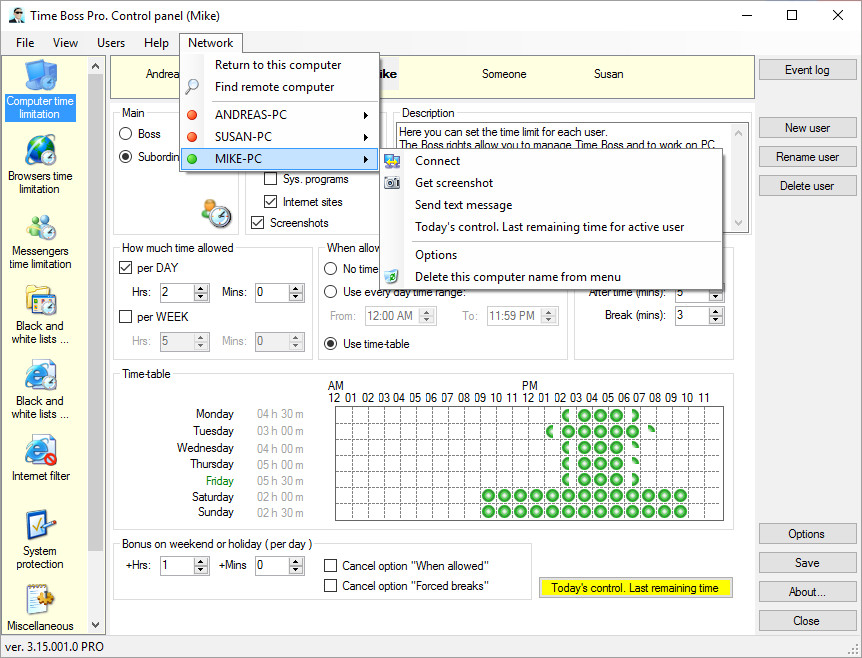
Task: Open Miscellaneous section icon
Action: pyautogui.click(x=40, y=599)
